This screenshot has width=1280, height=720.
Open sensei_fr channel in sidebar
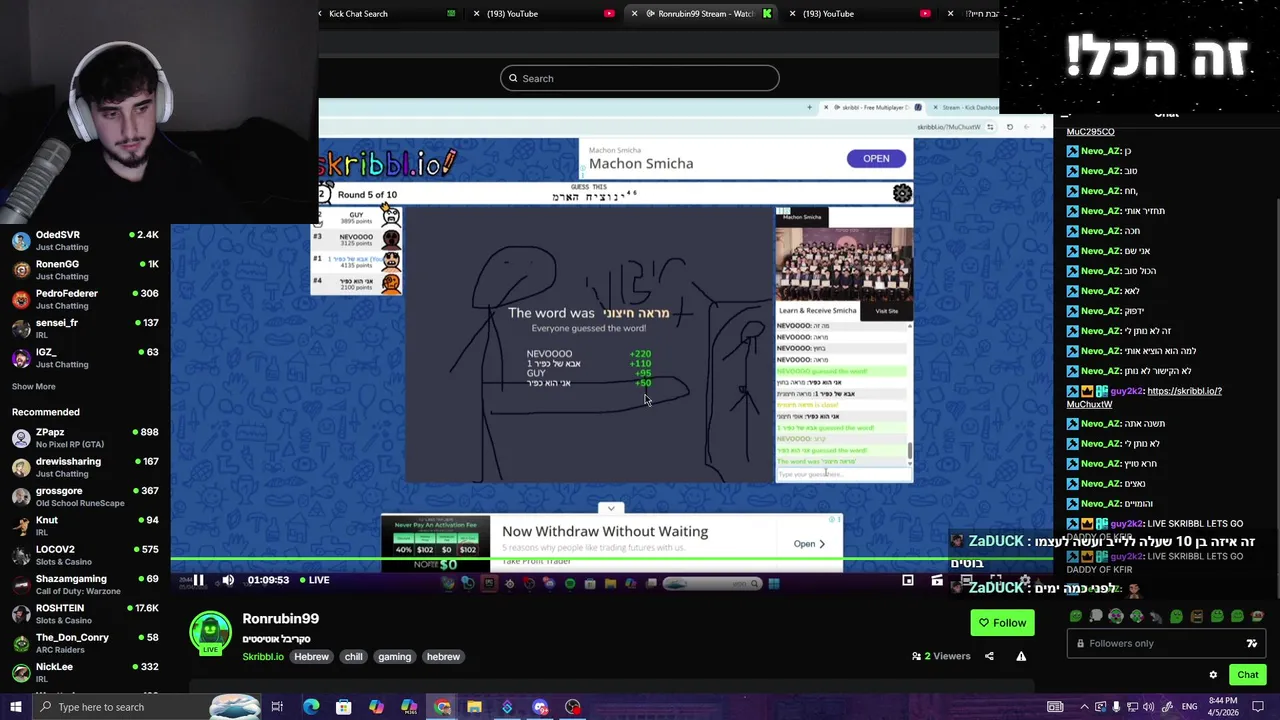click(x=85, y=328)
